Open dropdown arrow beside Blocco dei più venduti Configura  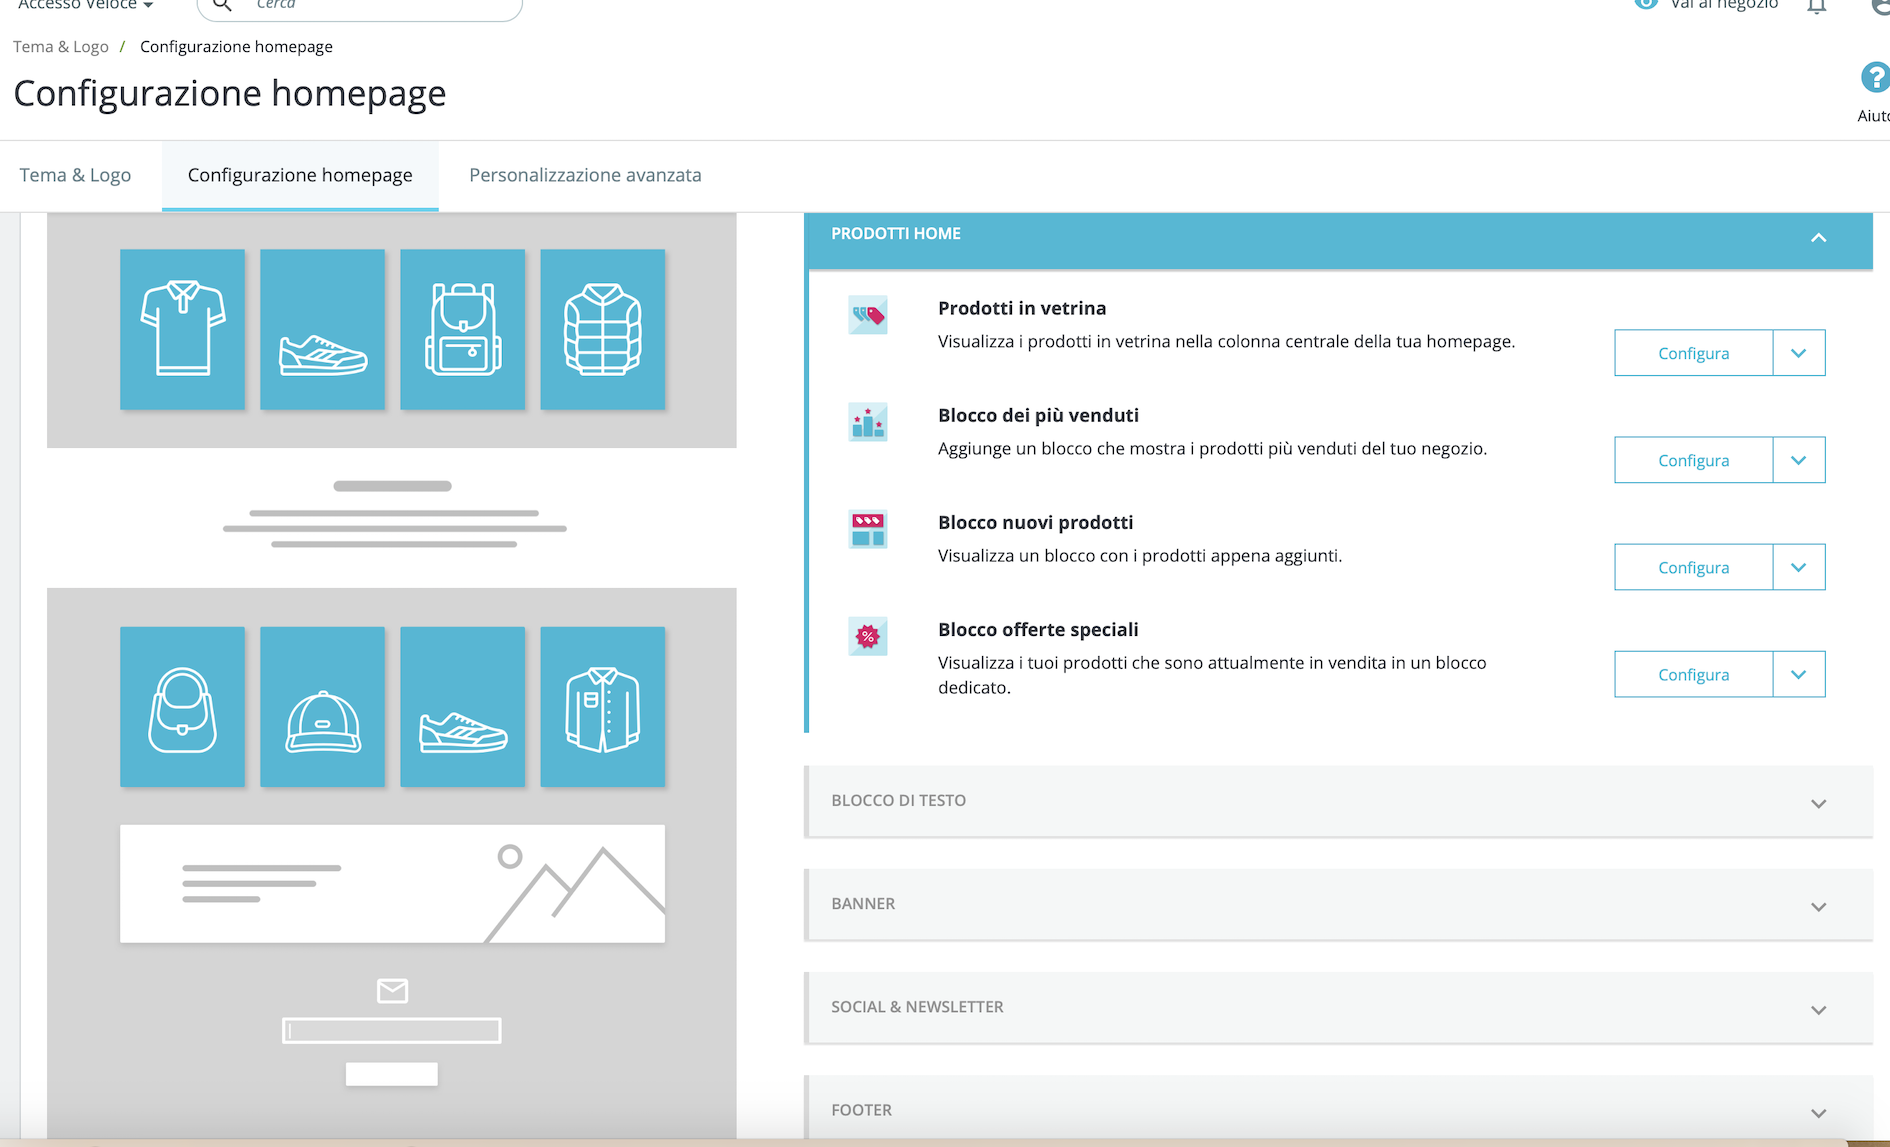1799,460
